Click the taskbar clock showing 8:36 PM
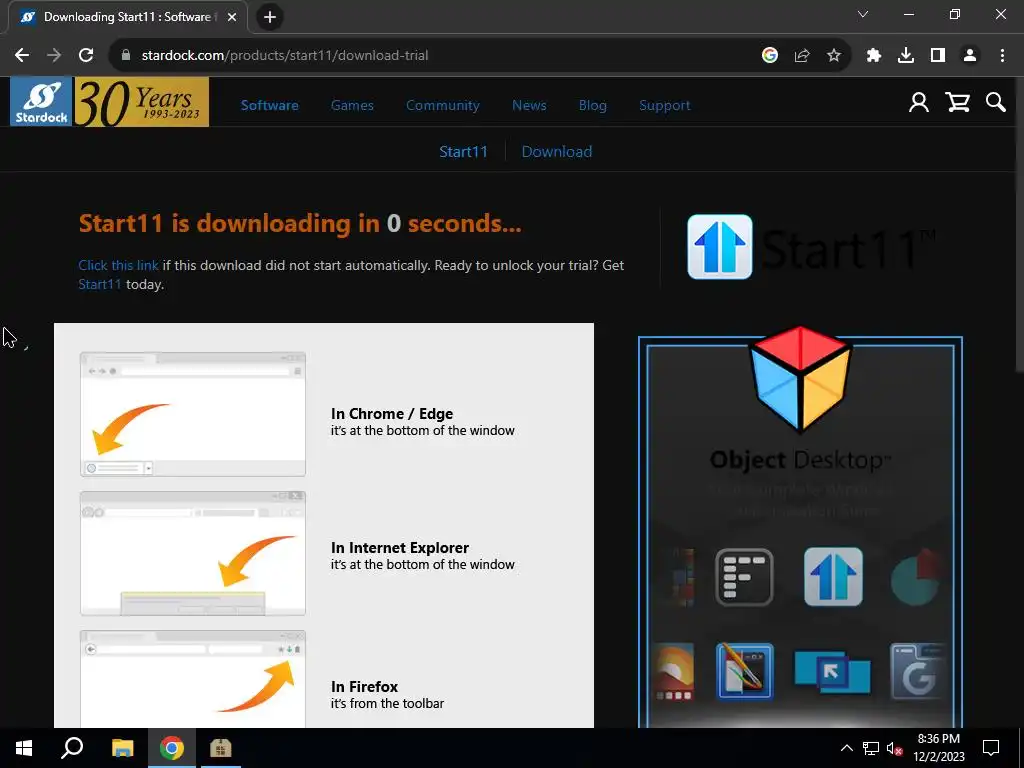 [x=938, y=748]
